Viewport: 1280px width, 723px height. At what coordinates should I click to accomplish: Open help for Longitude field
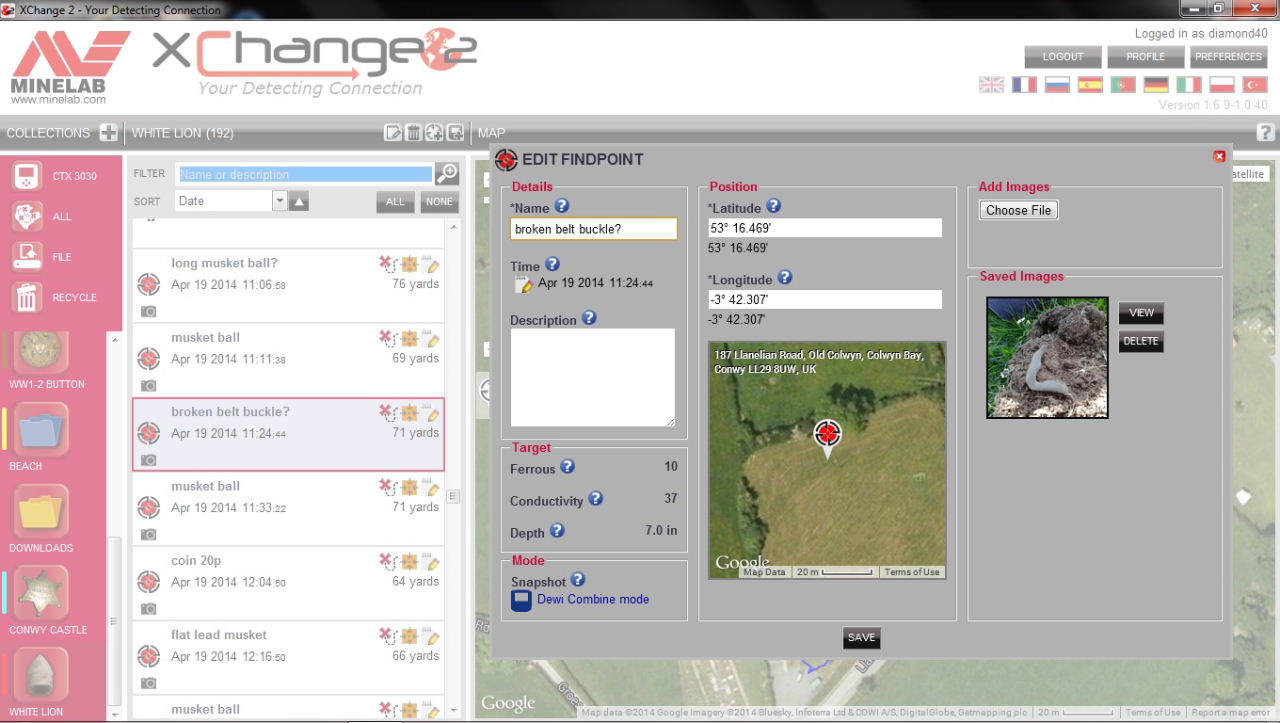785,278
